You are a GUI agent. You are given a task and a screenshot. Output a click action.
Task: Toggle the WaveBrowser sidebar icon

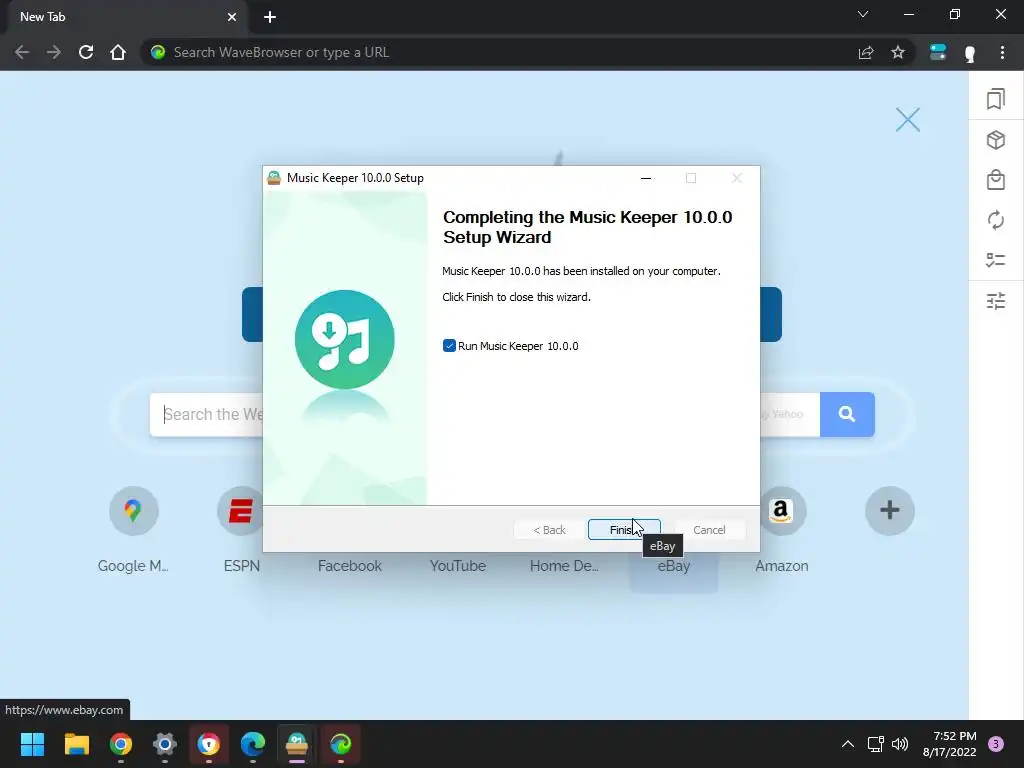point(938,52)
